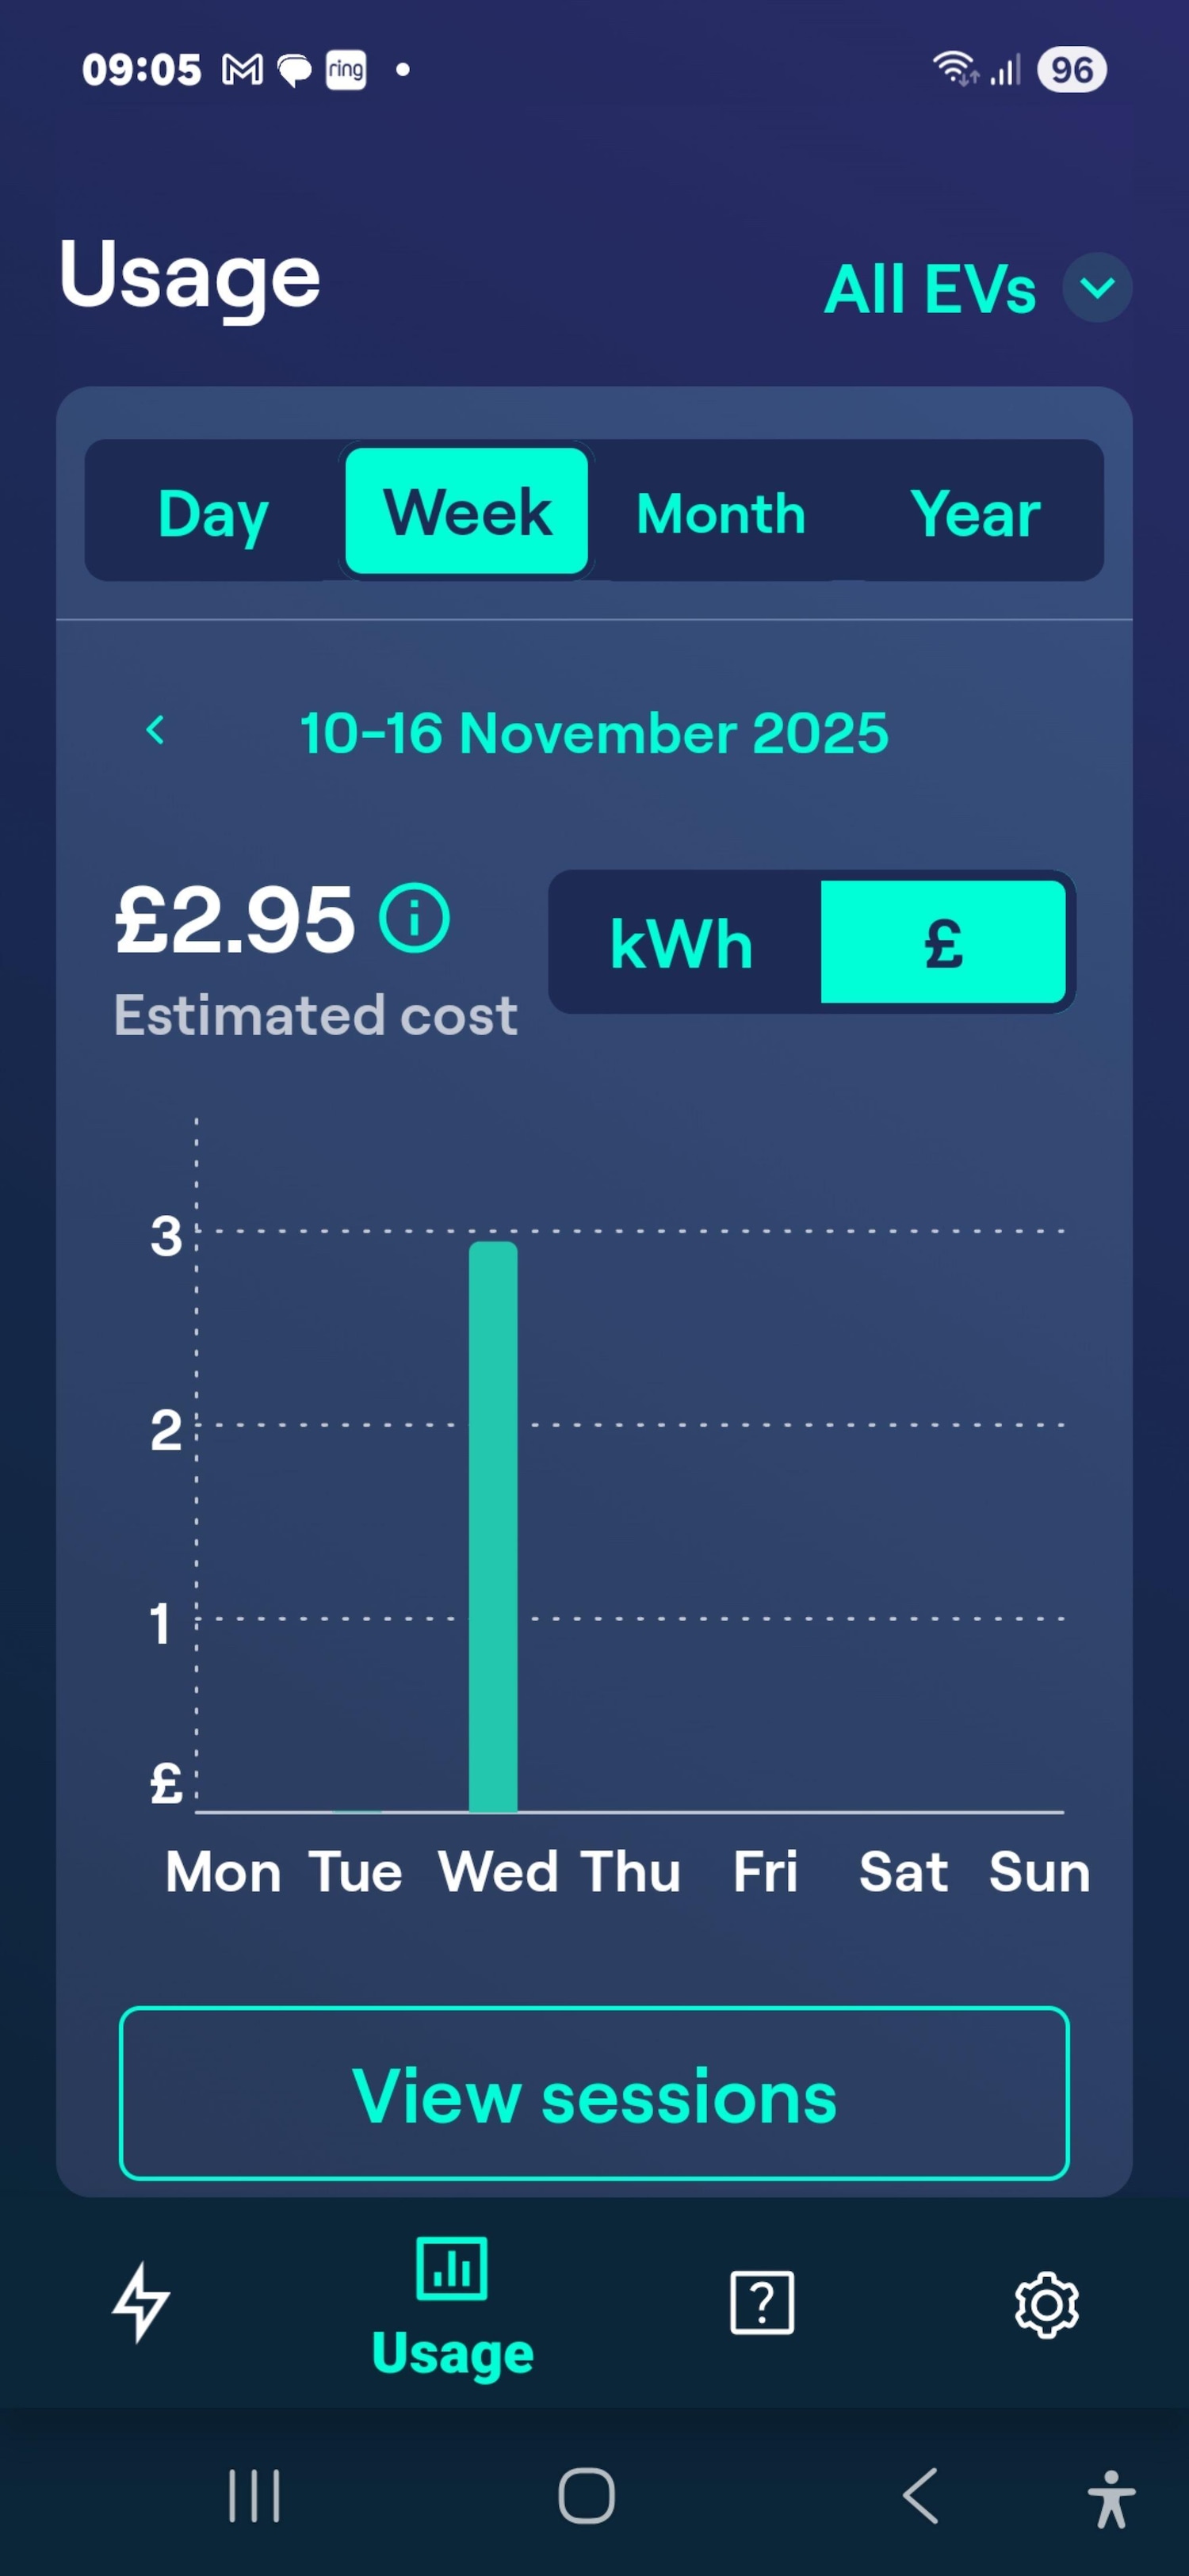Tap the 10-16 November 2025 date range
The image size is (1189, 2576).
pos(594,733)
